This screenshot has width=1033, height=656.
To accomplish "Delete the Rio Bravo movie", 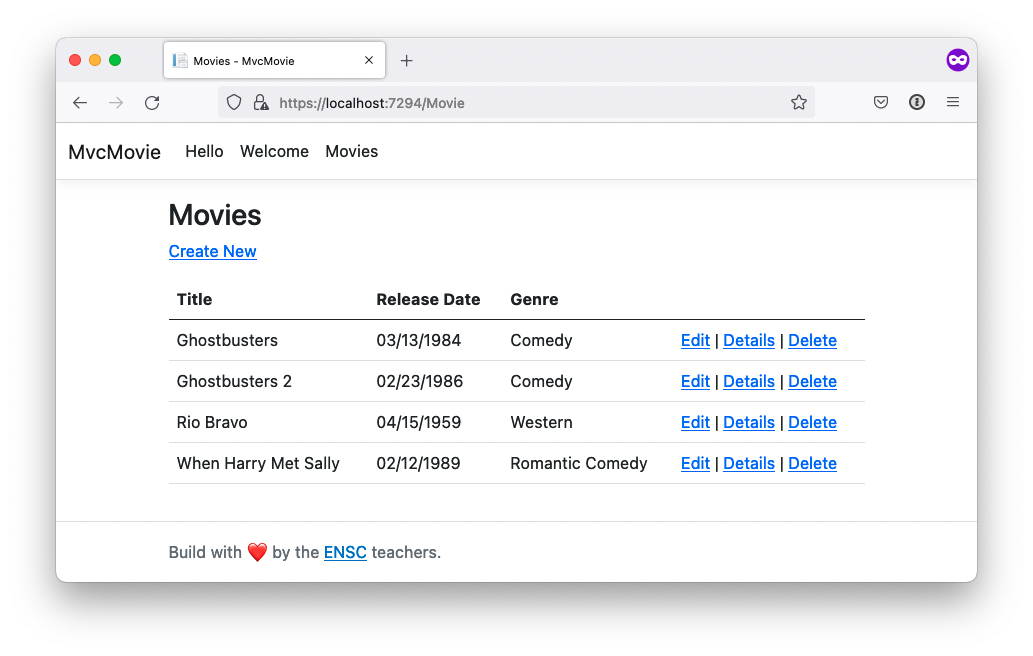I will 812,422.
